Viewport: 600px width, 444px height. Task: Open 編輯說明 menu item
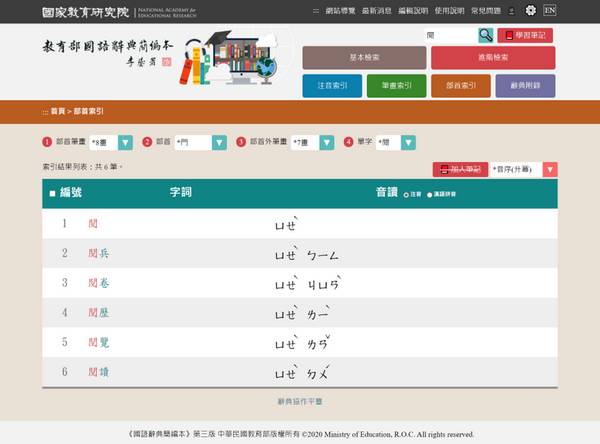pyautogui.click(x=413, y=11)
